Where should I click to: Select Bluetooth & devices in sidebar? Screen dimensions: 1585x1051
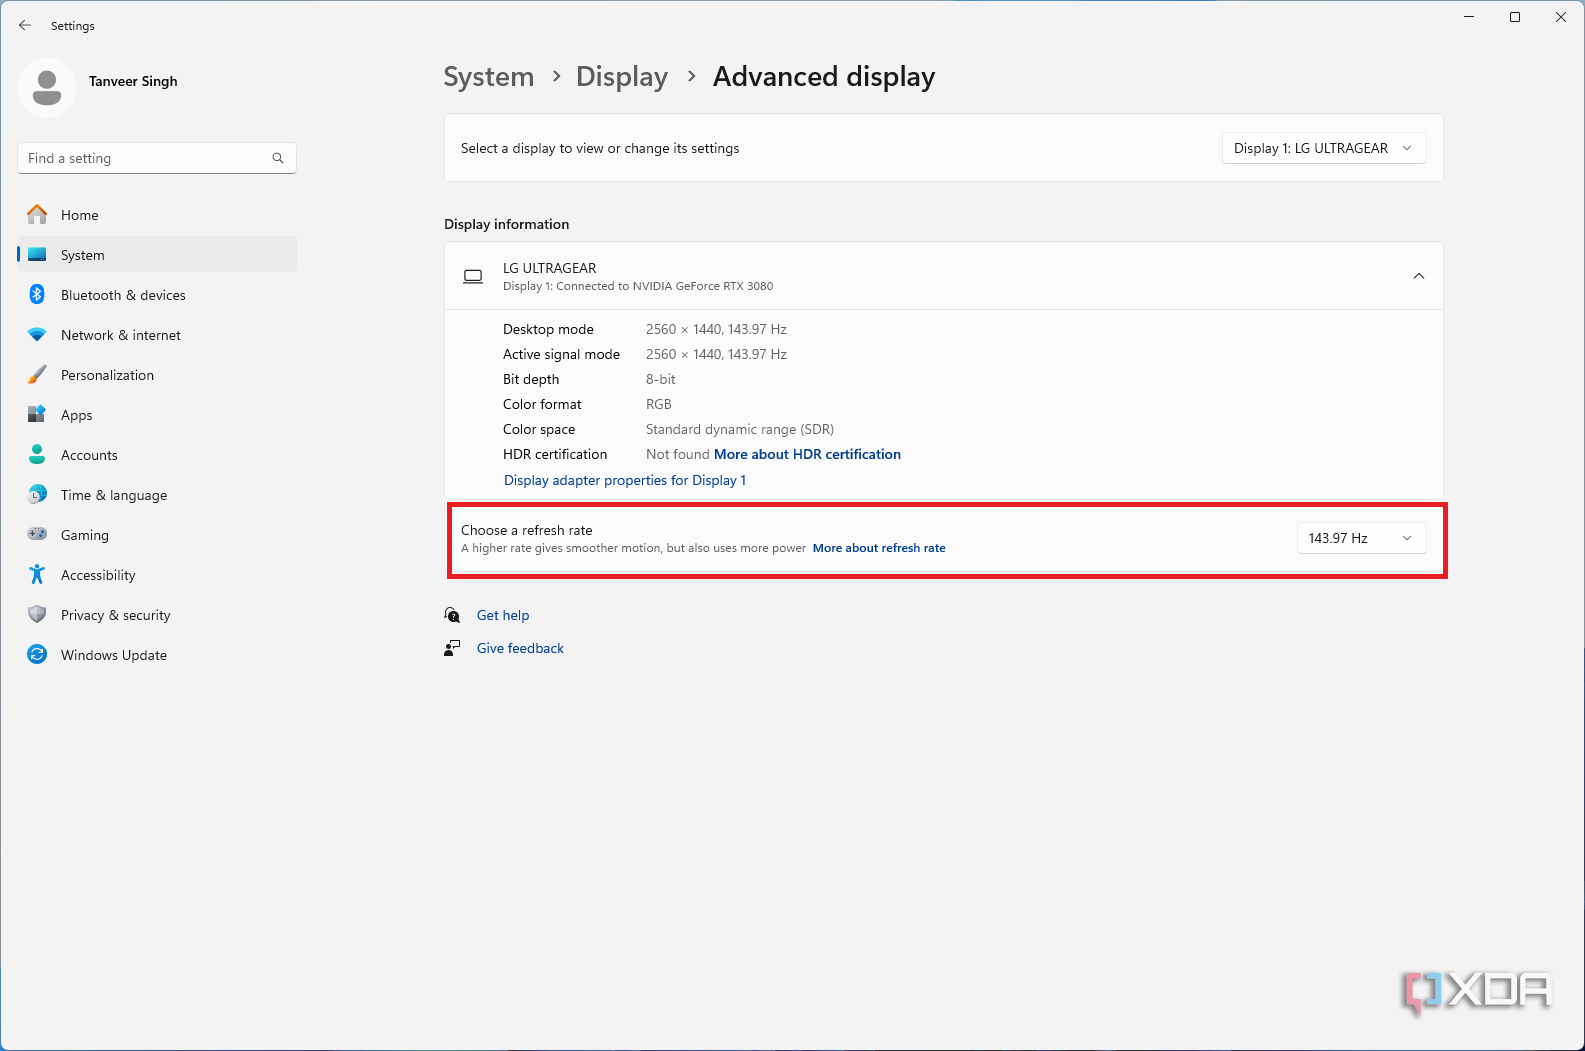coord(157,294)
